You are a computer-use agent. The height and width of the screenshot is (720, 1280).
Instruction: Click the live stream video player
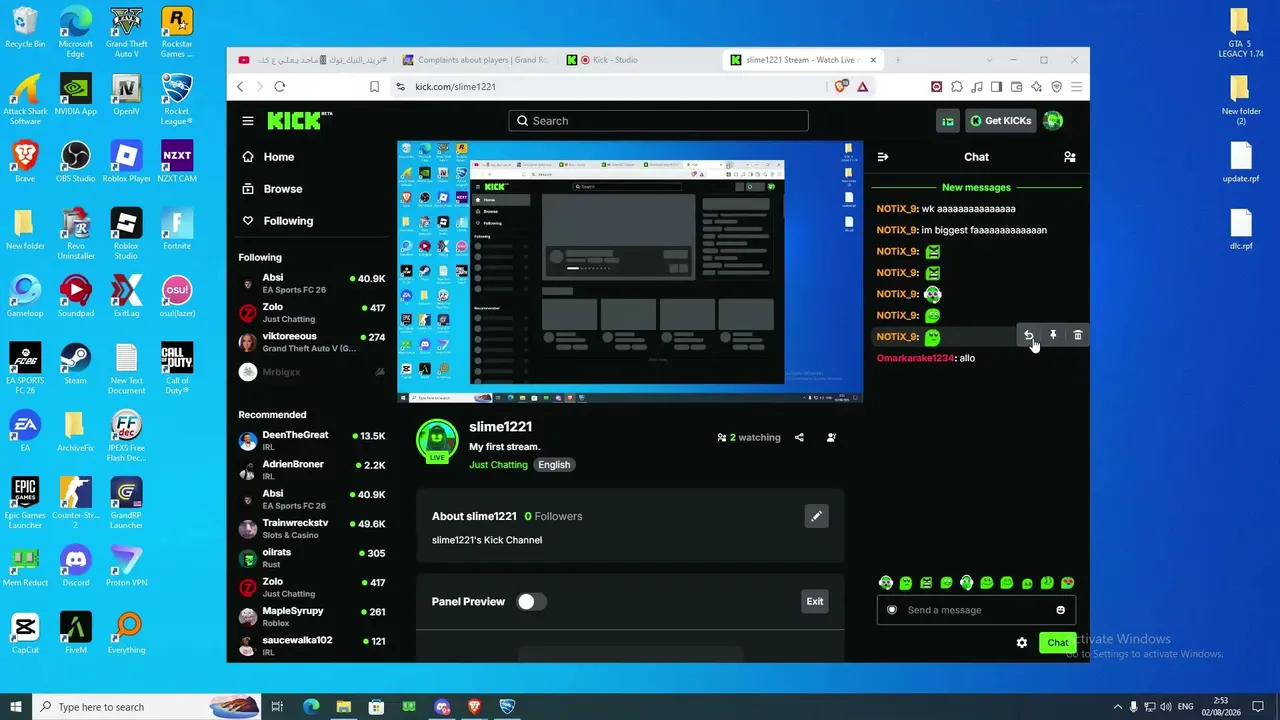(630, 271)
